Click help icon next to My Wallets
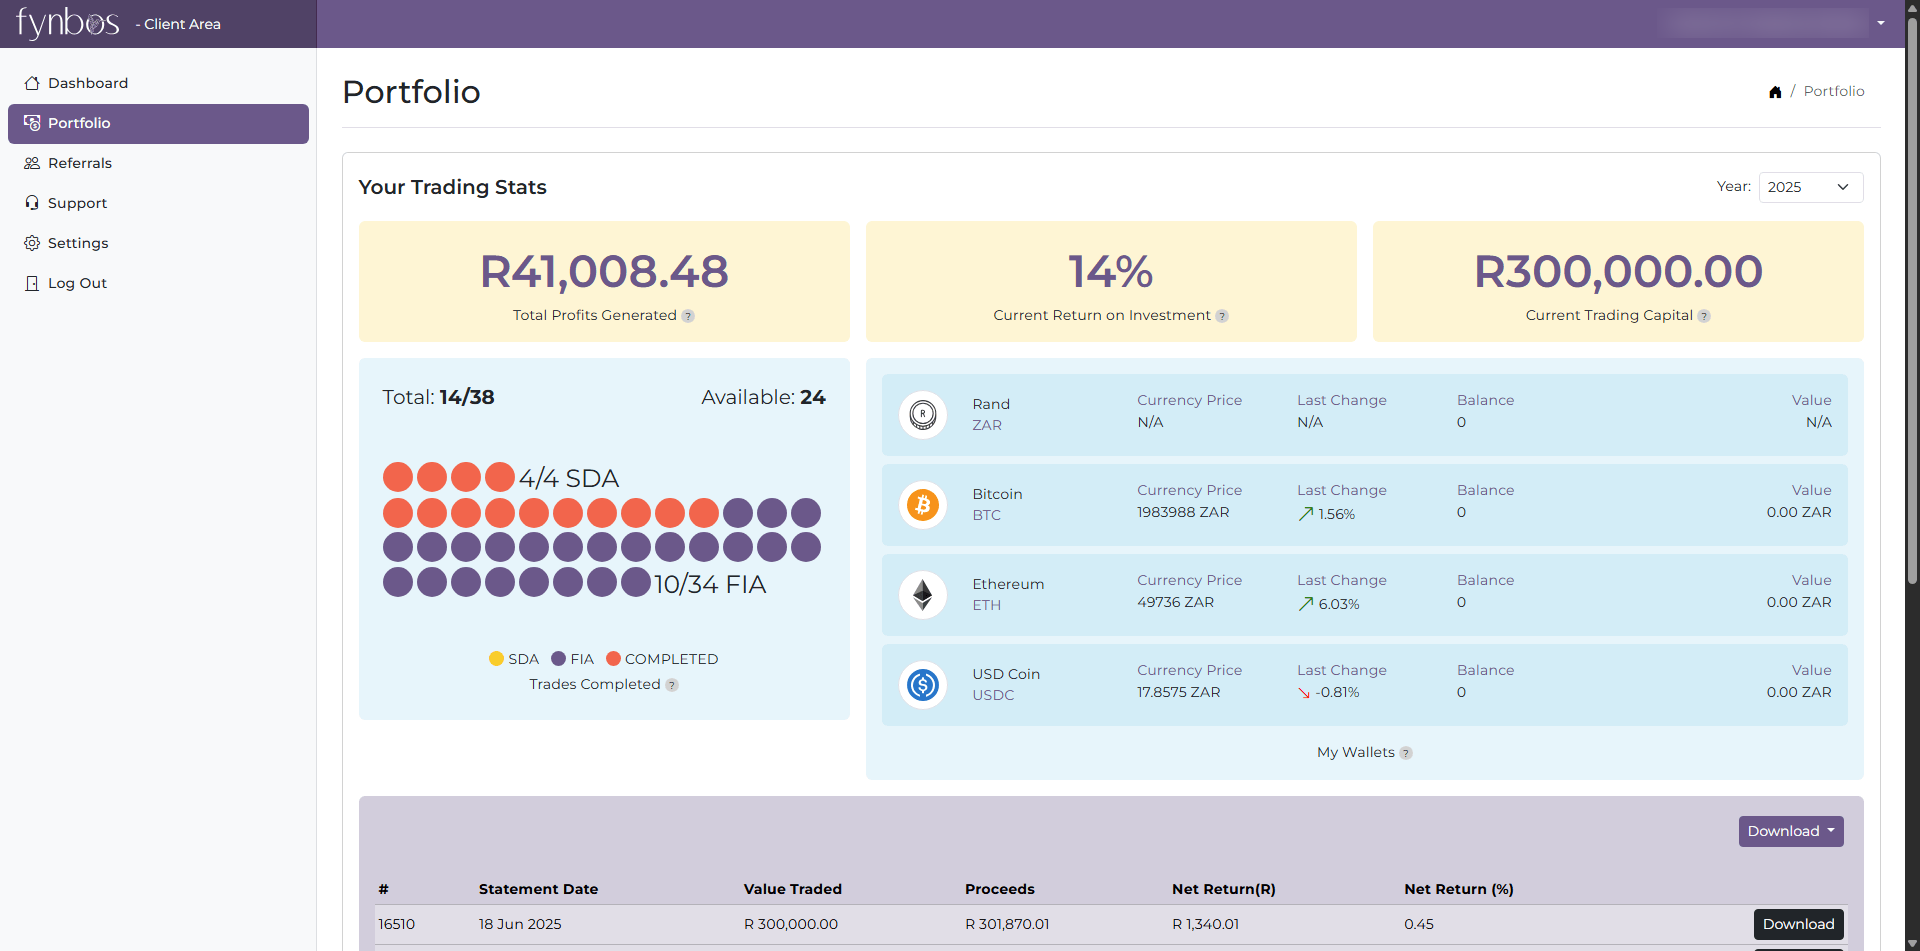Image resolution: width=1920 pixels, height=951 pixels. coord(1406,753)
